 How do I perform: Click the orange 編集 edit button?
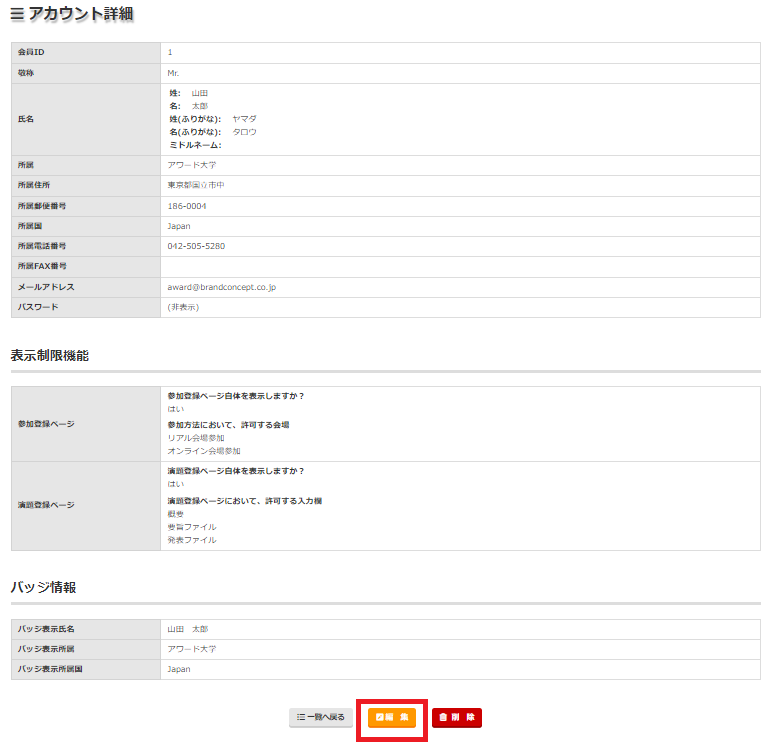[x=392, y=717]
